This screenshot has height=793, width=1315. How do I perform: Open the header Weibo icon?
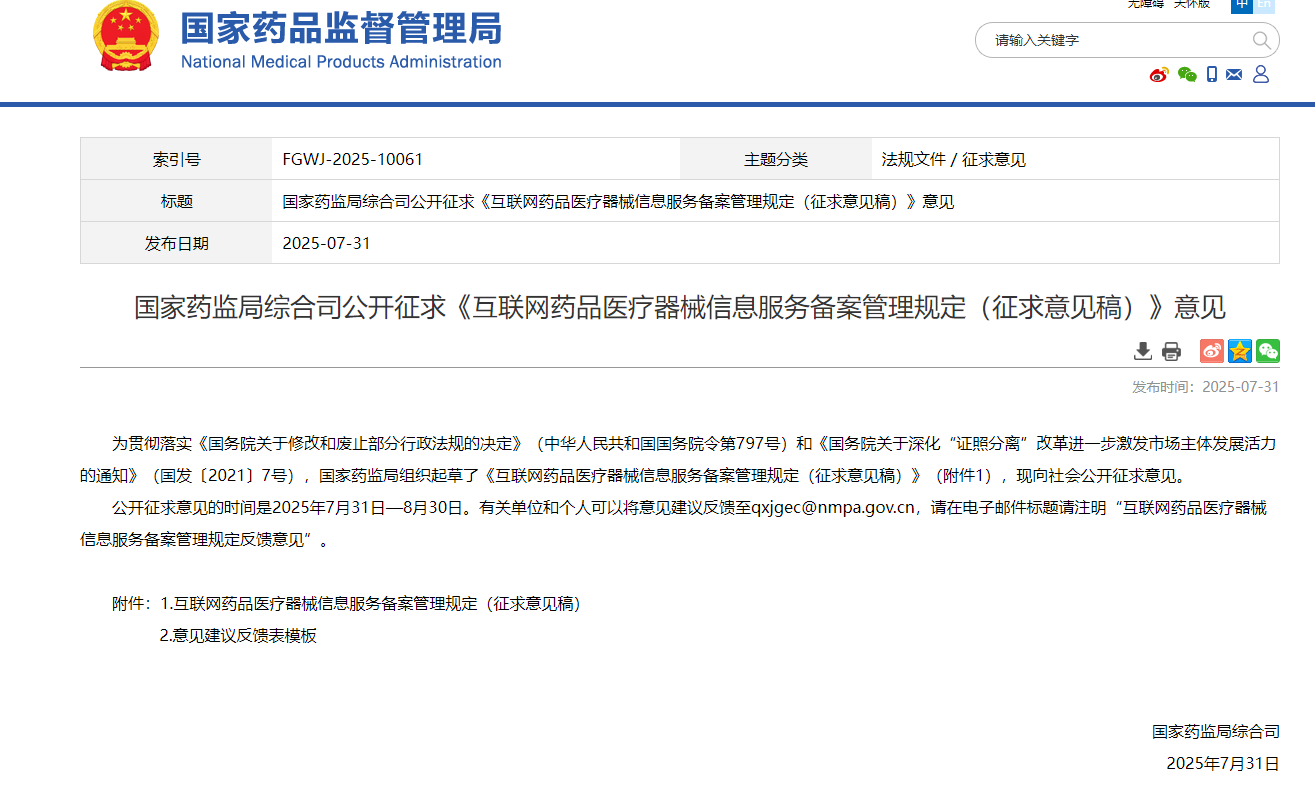[1159, 74]
